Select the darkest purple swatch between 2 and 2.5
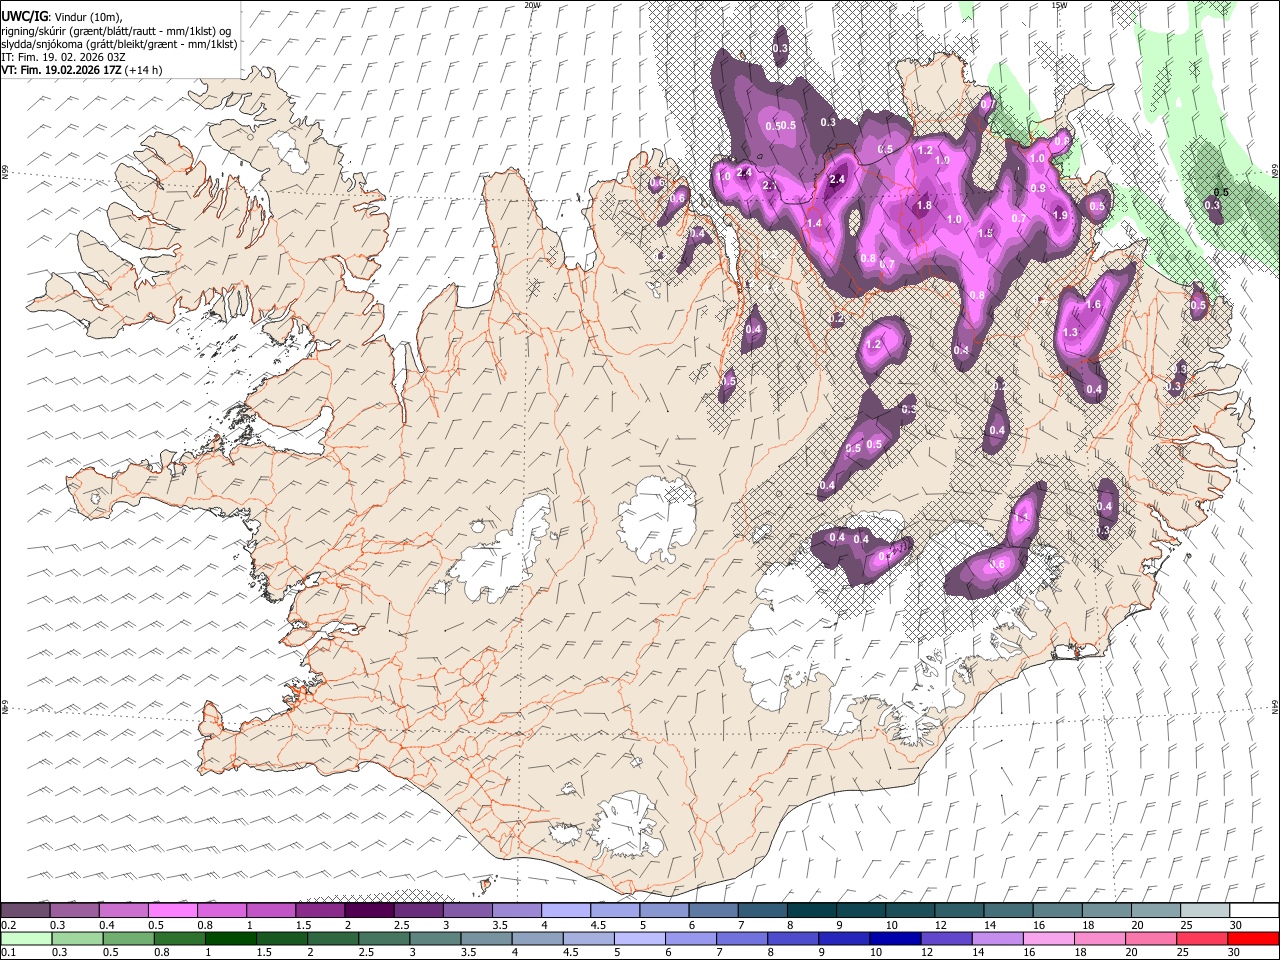Screen dimensions: 1280x960 pos(368,911)
